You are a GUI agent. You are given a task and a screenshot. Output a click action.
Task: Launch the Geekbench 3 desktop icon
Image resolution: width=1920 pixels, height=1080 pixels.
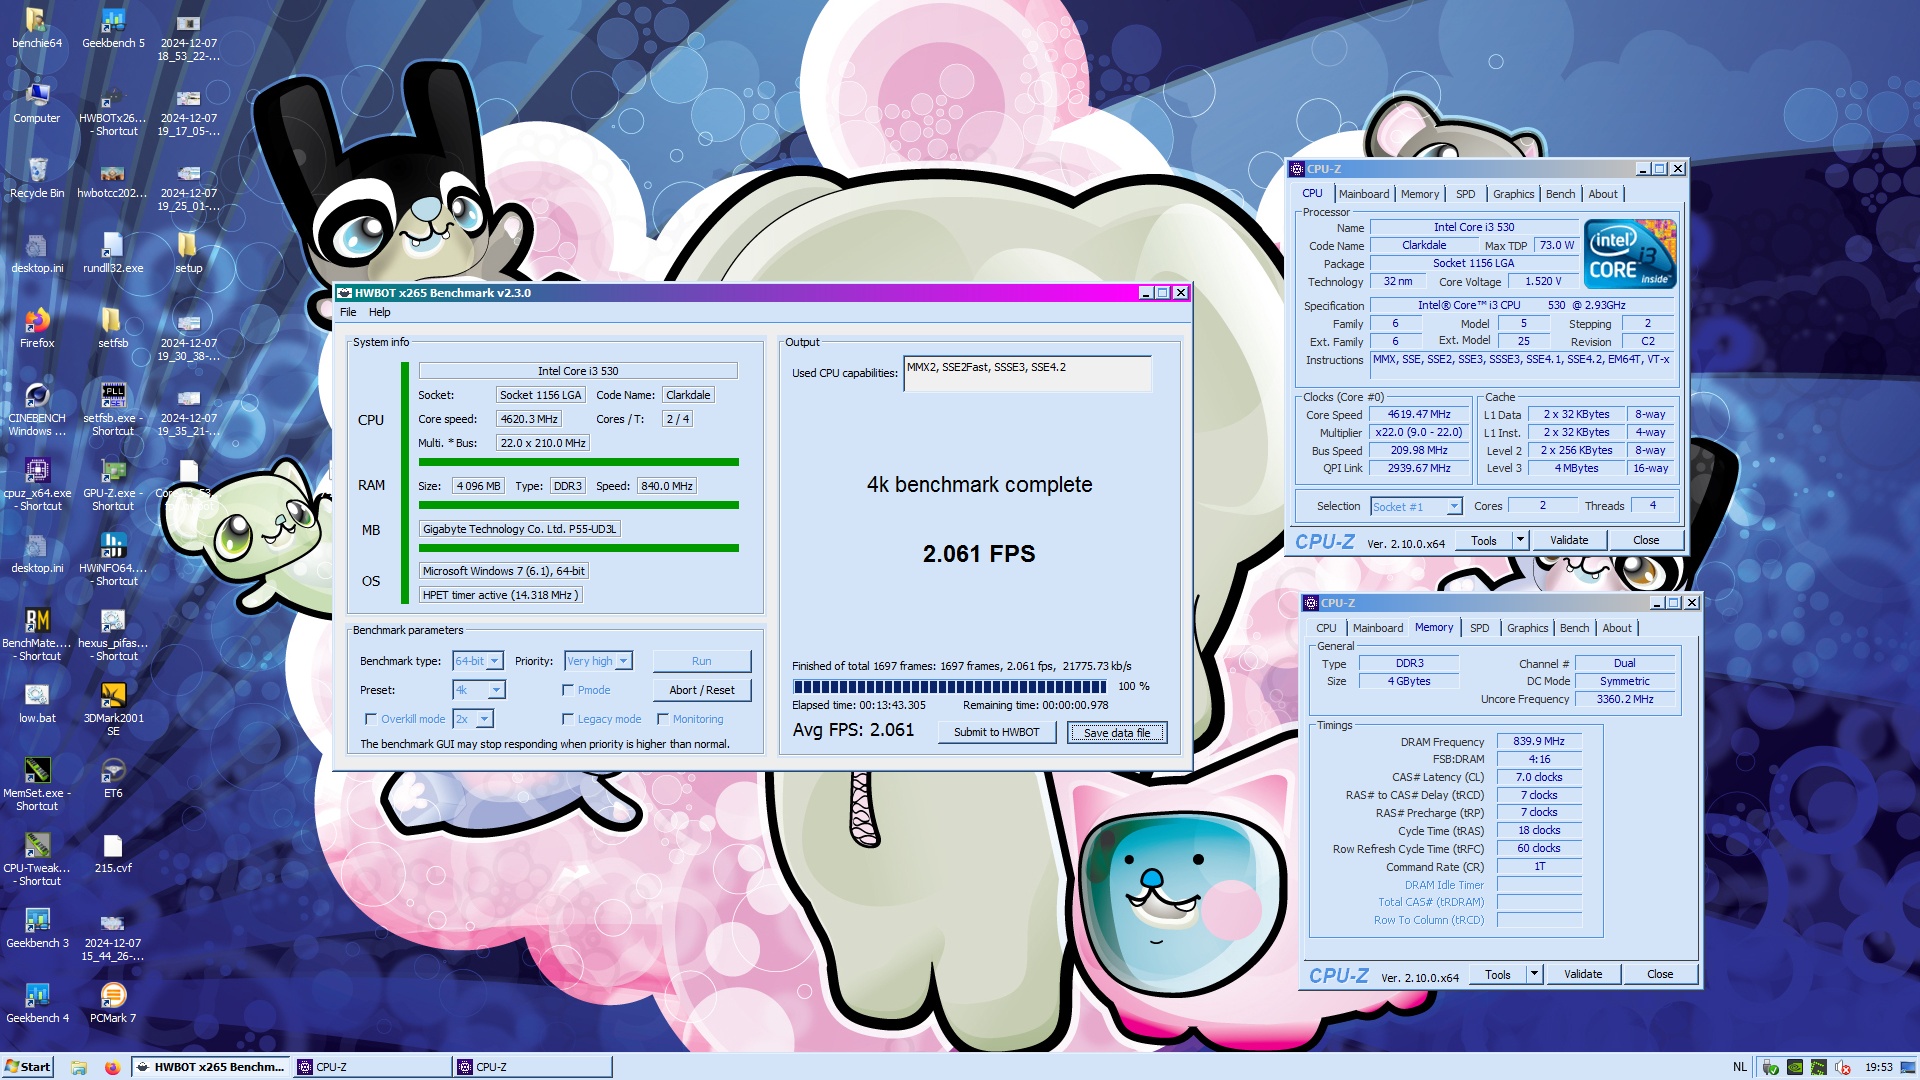[37, 928]
